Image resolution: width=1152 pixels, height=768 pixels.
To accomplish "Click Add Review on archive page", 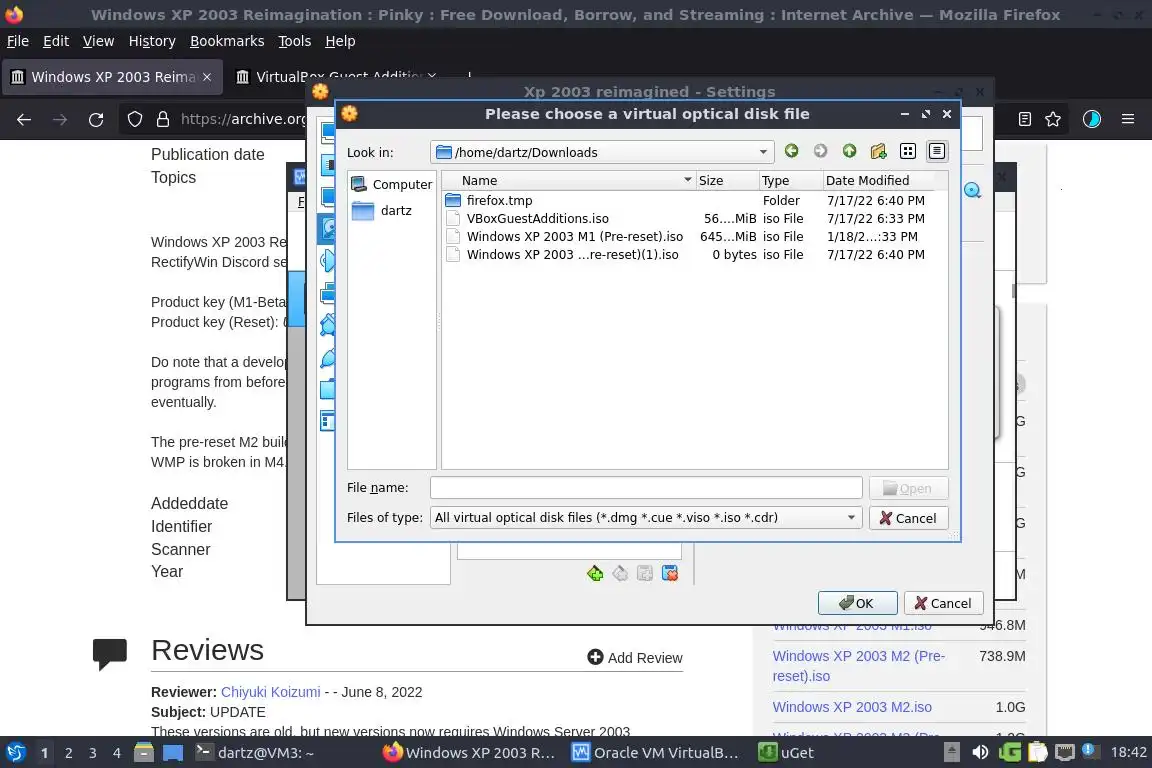I will [635, 658].
